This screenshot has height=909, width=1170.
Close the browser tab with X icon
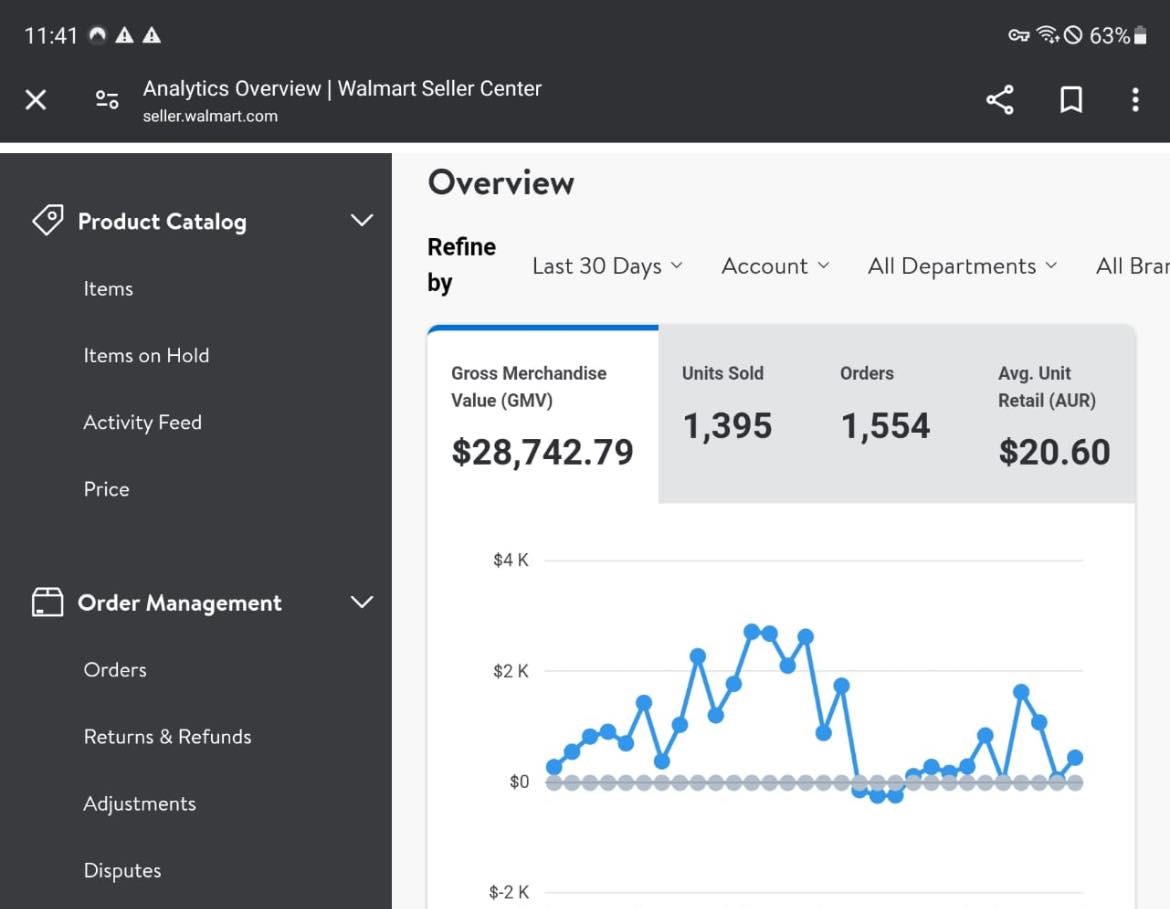36,100
